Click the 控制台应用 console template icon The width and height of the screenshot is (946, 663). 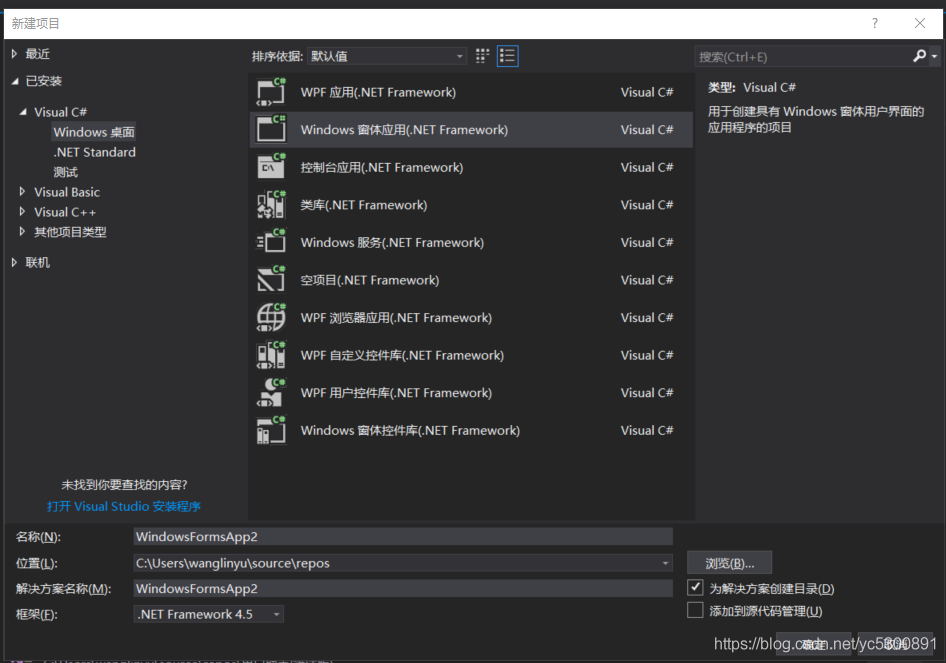[271, 167]
